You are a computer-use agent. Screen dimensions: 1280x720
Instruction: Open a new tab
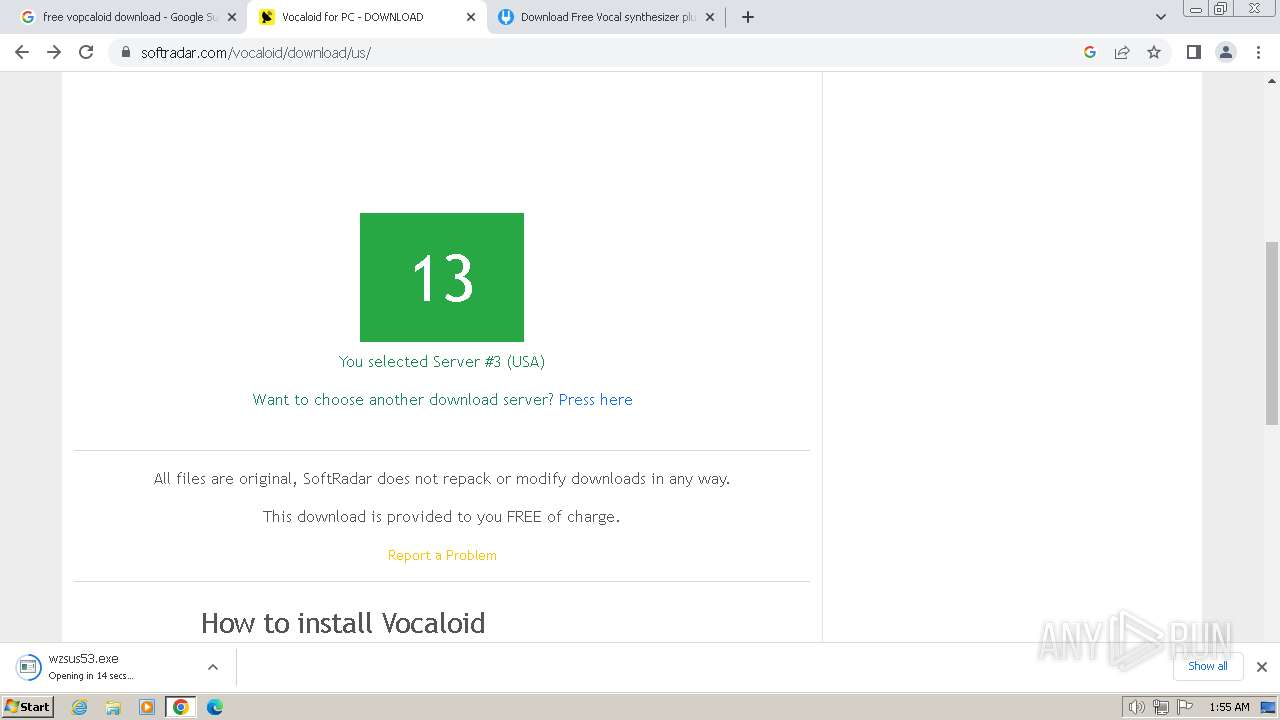748,17
